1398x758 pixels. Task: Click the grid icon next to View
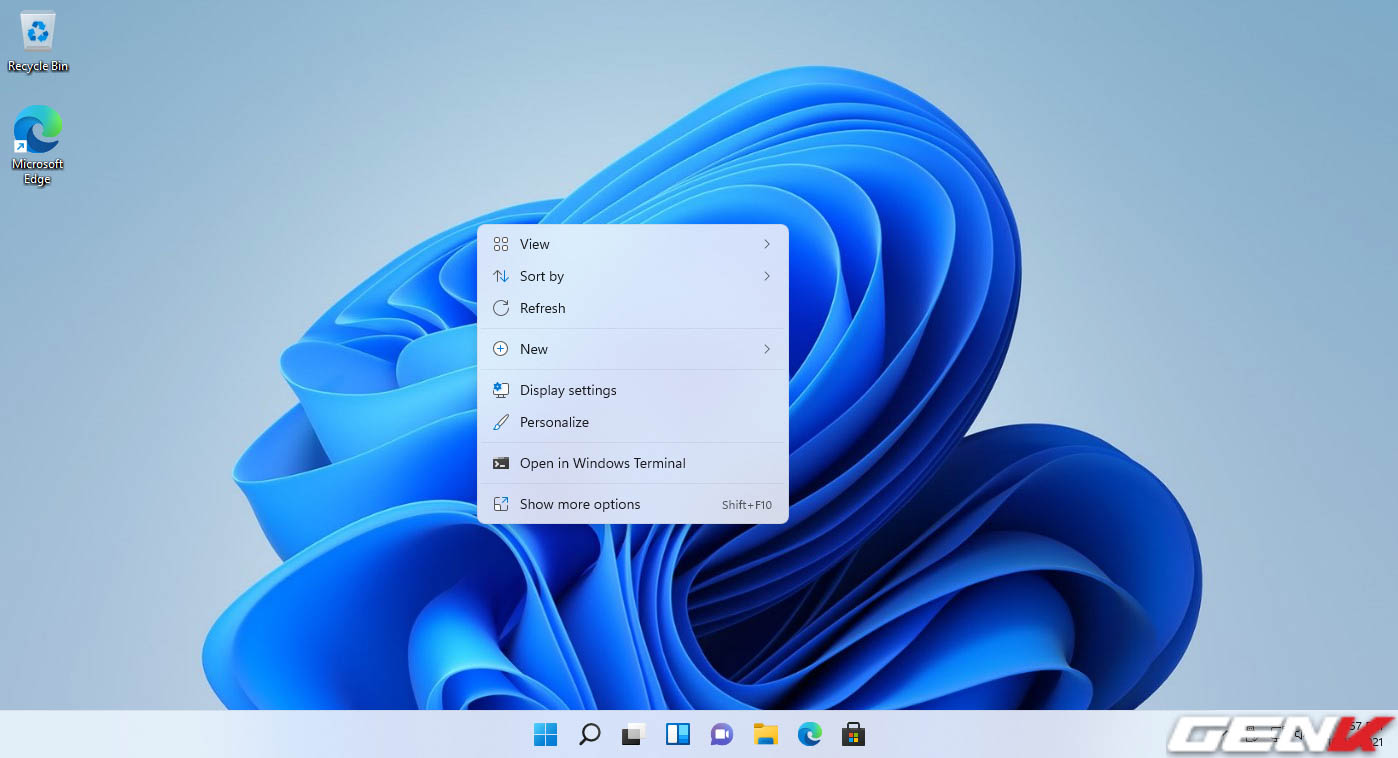tap(501, 243)
